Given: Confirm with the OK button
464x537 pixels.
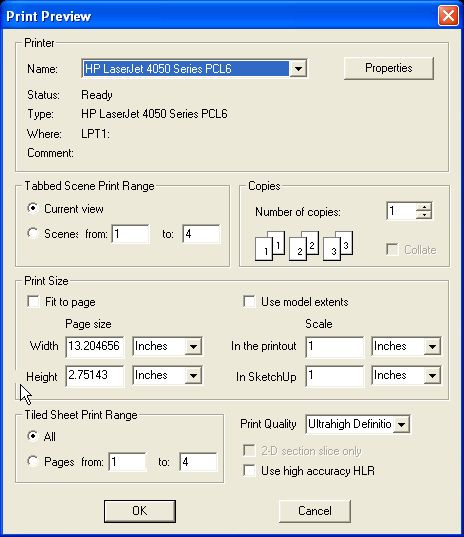Looking at the screenshot, I should coord(140,511).
